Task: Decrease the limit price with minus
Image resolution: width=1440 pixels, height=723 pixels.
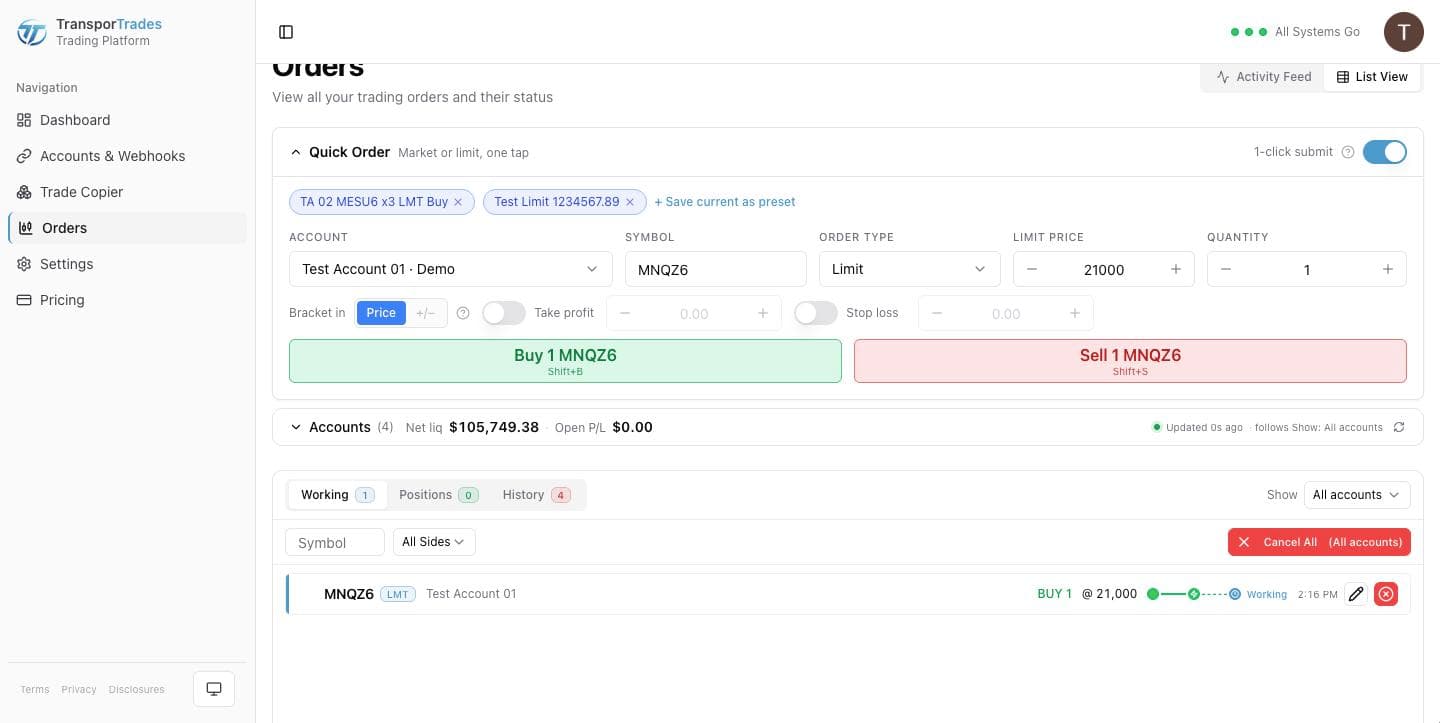Action: coord(1032,269)
